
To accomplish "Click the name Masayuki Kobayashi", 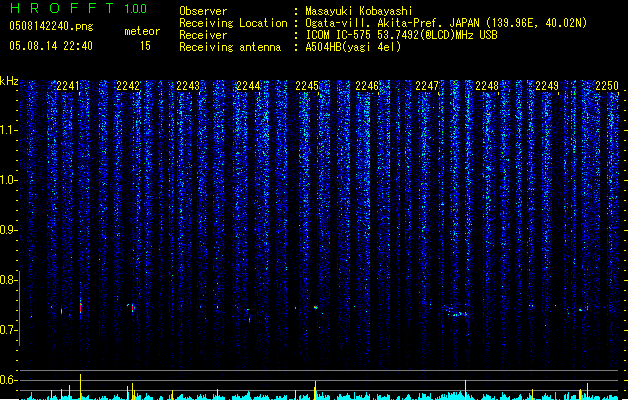I will 359,11.
